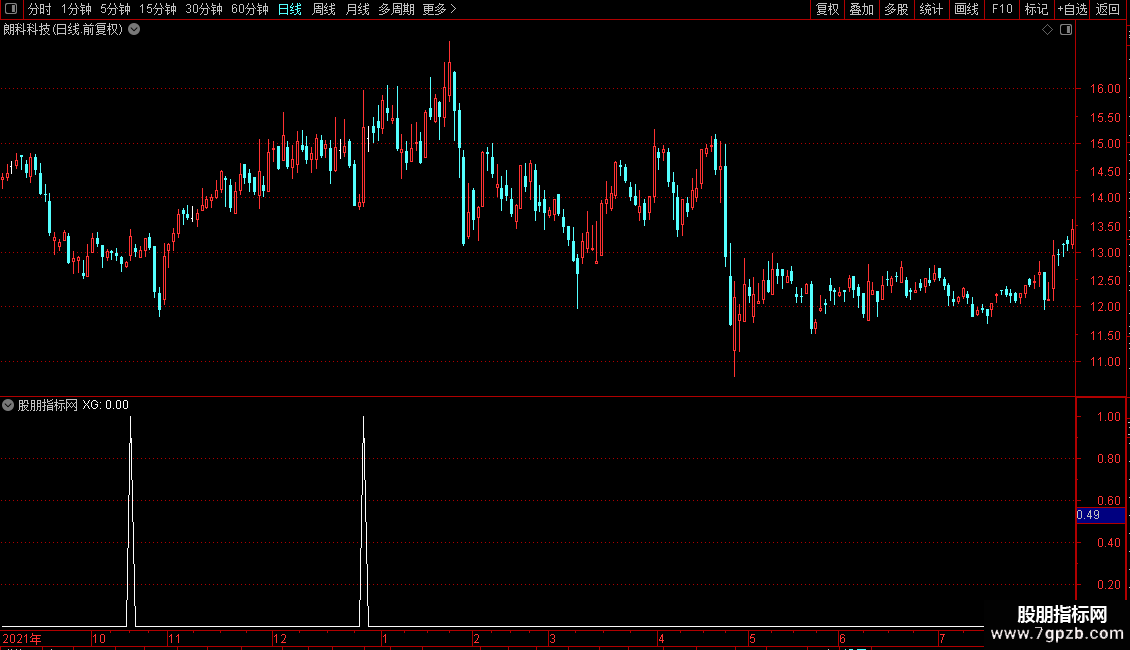Switch to the 分时 intraday view
1130x650 pixels.
pyautogui.click(x=40, y=9)
